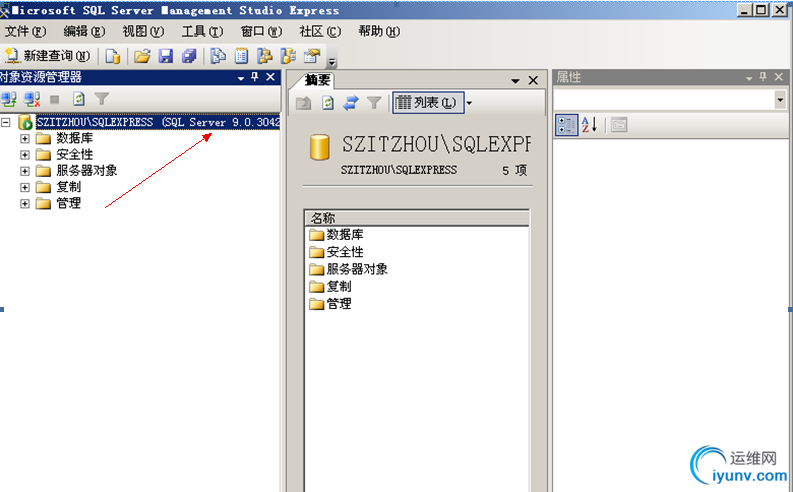Click Synchronize icon in Summary toolbar

pos(350,103)
